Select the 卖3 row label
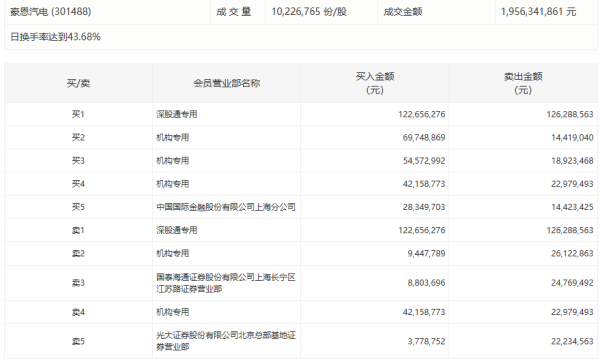 click(78, 283)
